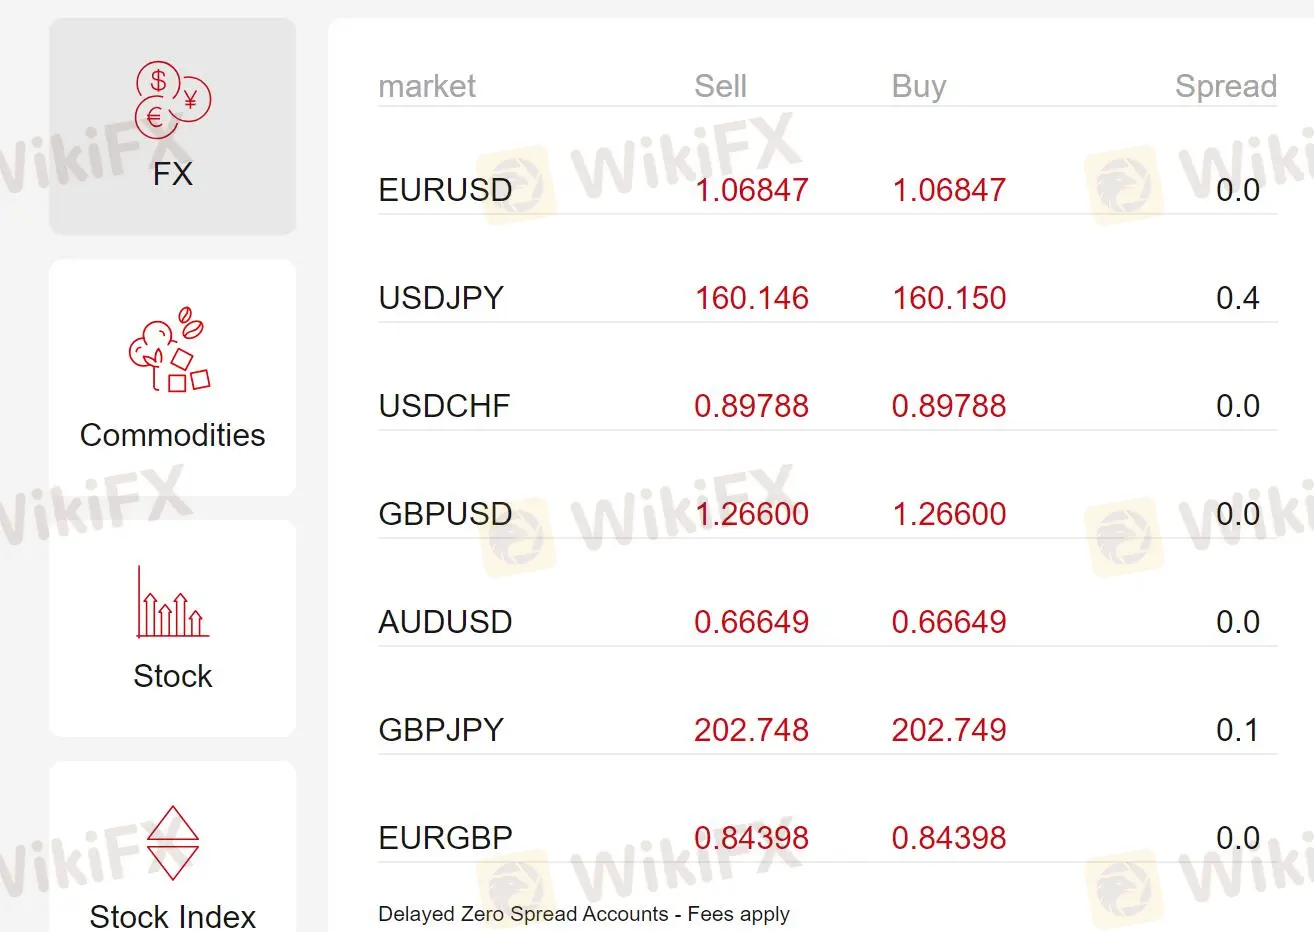Click the Stock Index triangles icon
Image resolution: width=1314 pixels, height=932 pixels.
(173, 843)
